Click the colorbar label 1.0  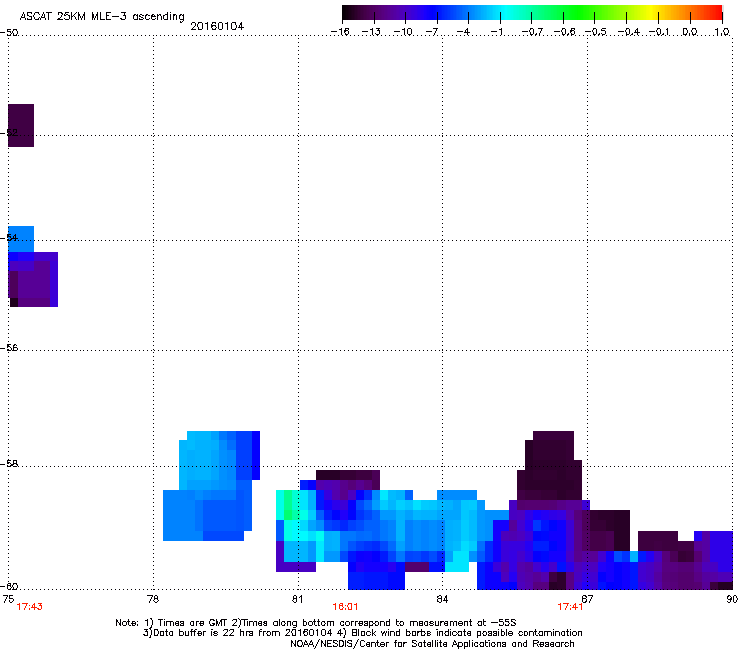[722, 32]
